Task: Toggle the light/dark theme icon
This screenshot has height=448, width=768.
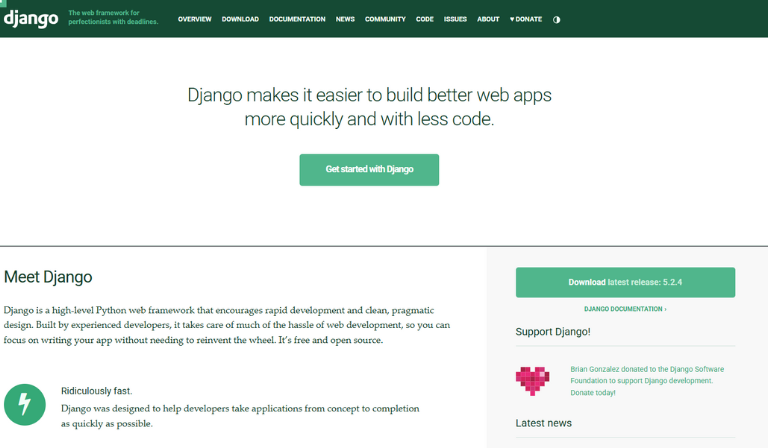Action: pos(556,20)
